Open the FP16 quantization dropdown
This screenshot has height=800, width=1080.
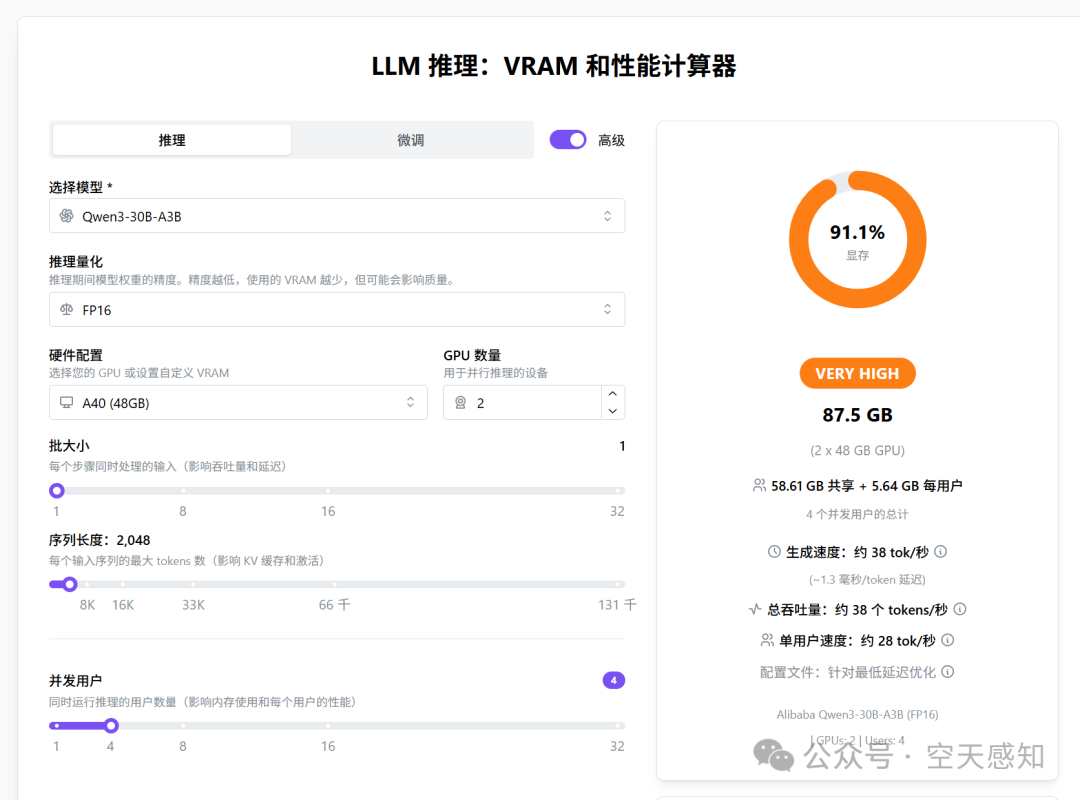pos(337,309)
